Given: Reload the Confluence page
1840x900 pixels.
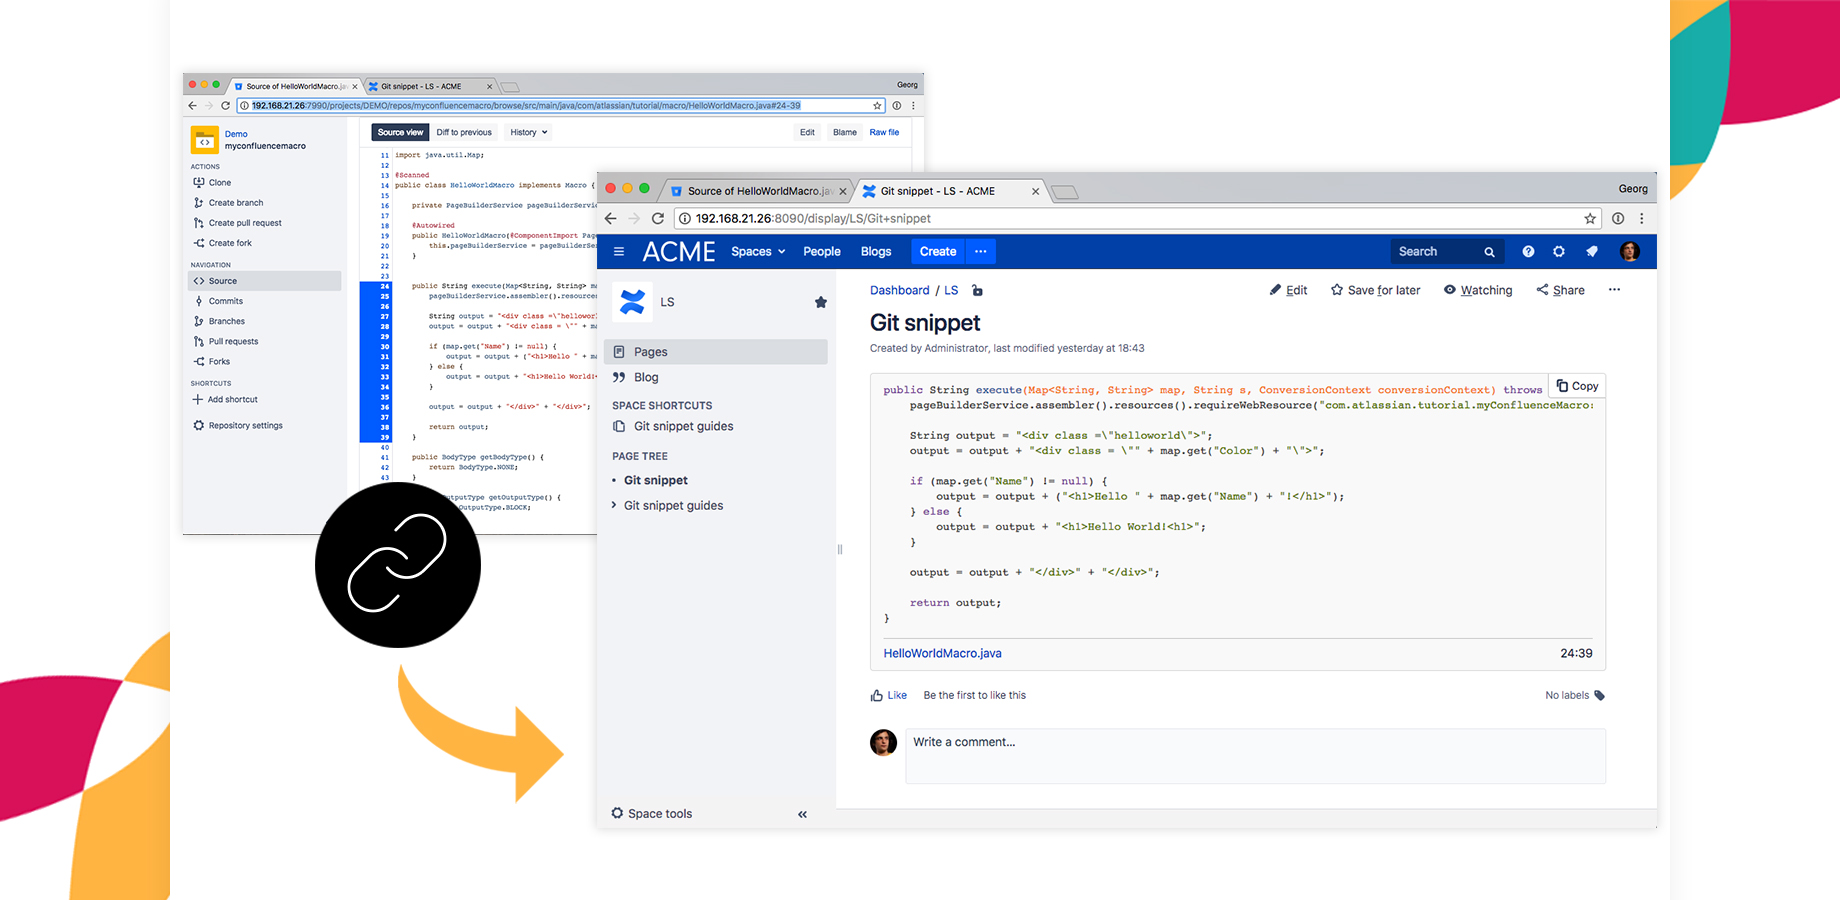Looking at the screenshot, I should pos(657,218).
